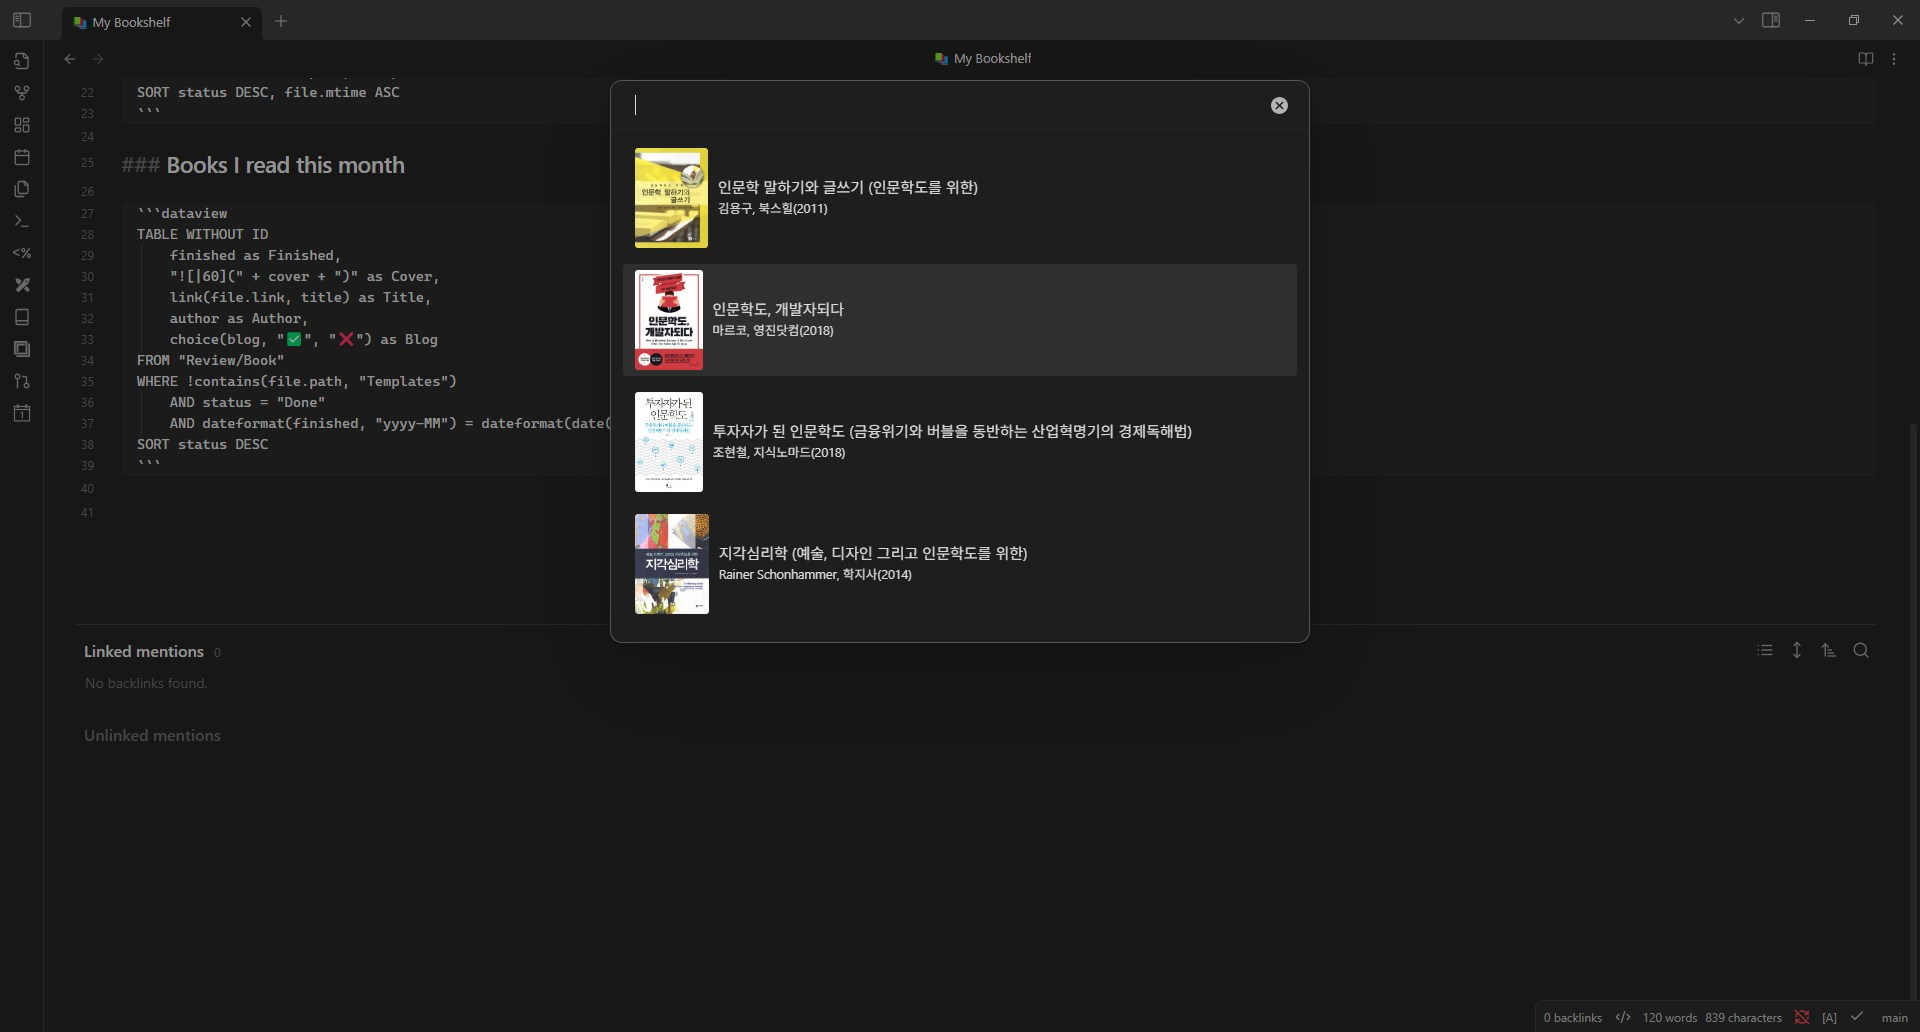Click the checkmark status bar icon
1920x1032 pixels.
click(x=1857, y=1017)
